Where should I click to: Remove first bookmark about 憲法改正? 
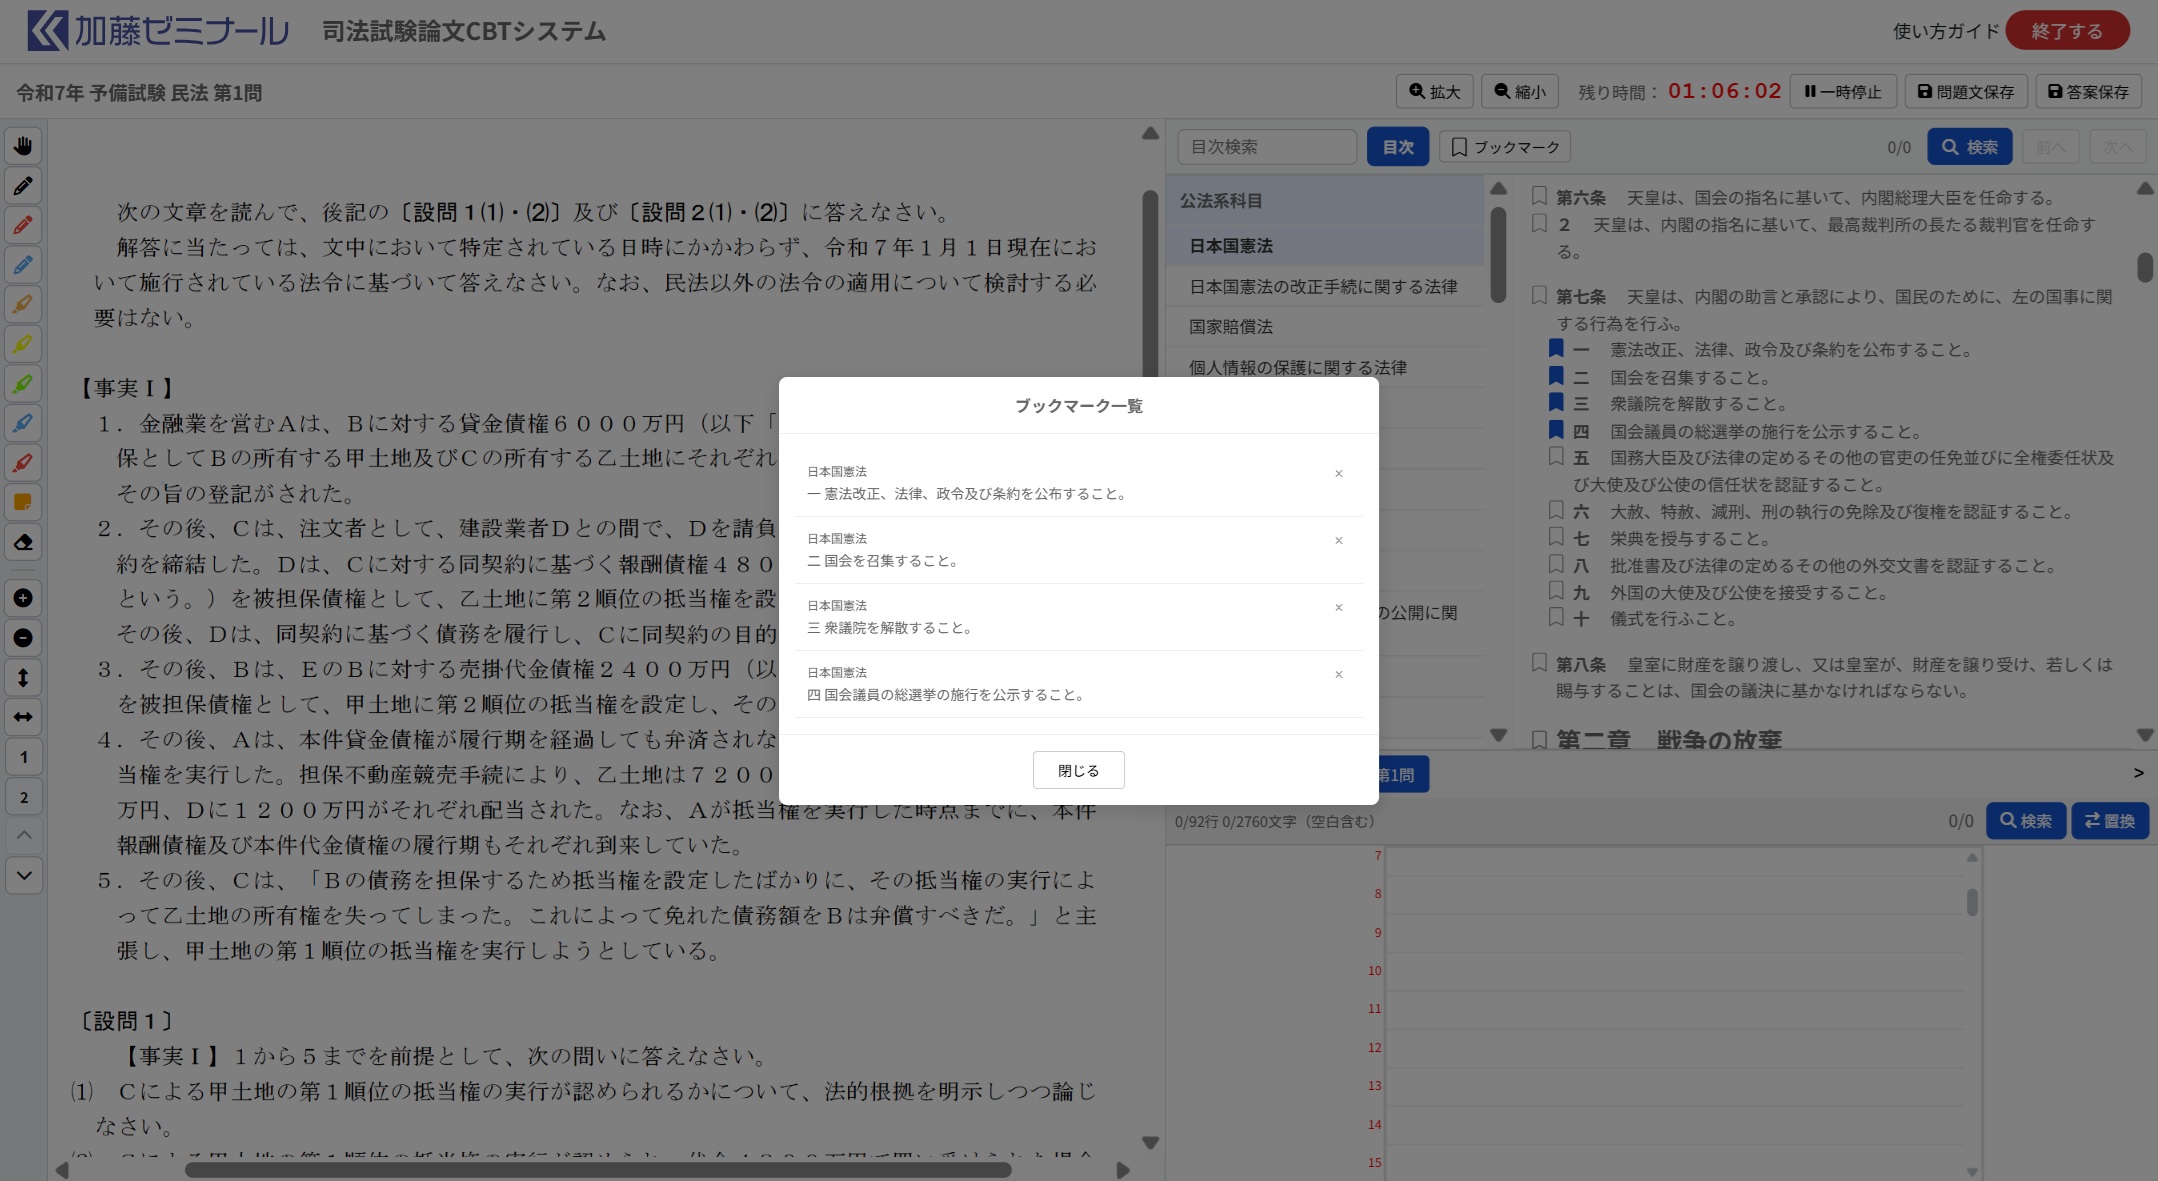[1338, 474]
